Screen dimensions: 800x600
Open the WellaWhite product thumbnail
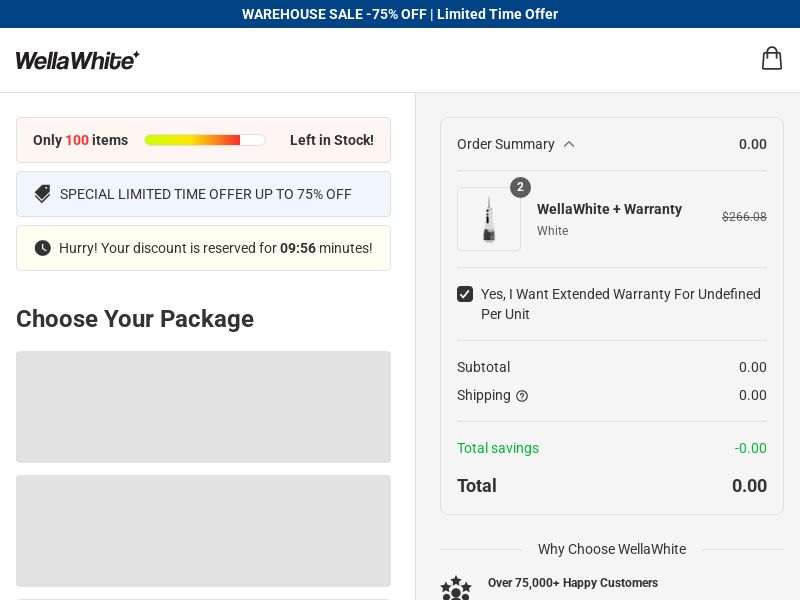tap(489, 219)
